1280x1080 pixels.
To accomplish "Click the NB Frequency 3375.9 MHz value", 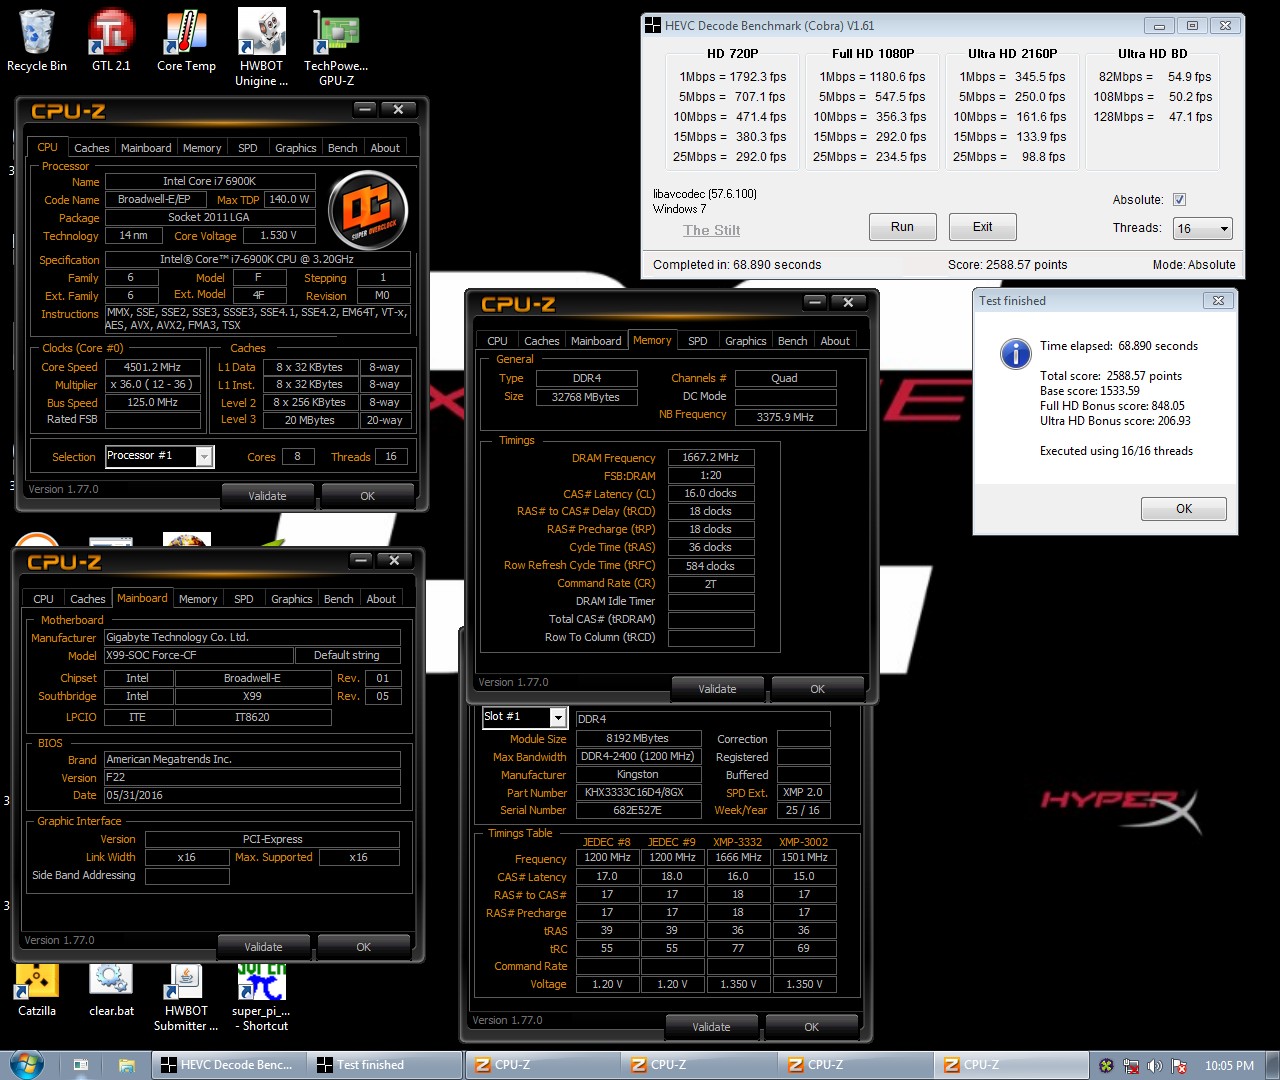I will click(x=785, y=417).
